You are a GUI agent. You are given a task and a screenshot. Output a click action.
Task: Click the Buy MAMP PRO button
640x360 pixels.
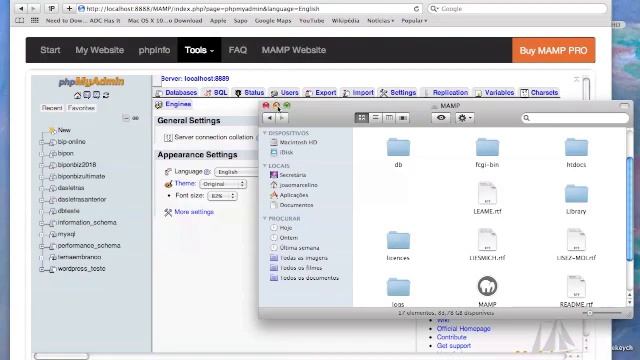point(553,50)
